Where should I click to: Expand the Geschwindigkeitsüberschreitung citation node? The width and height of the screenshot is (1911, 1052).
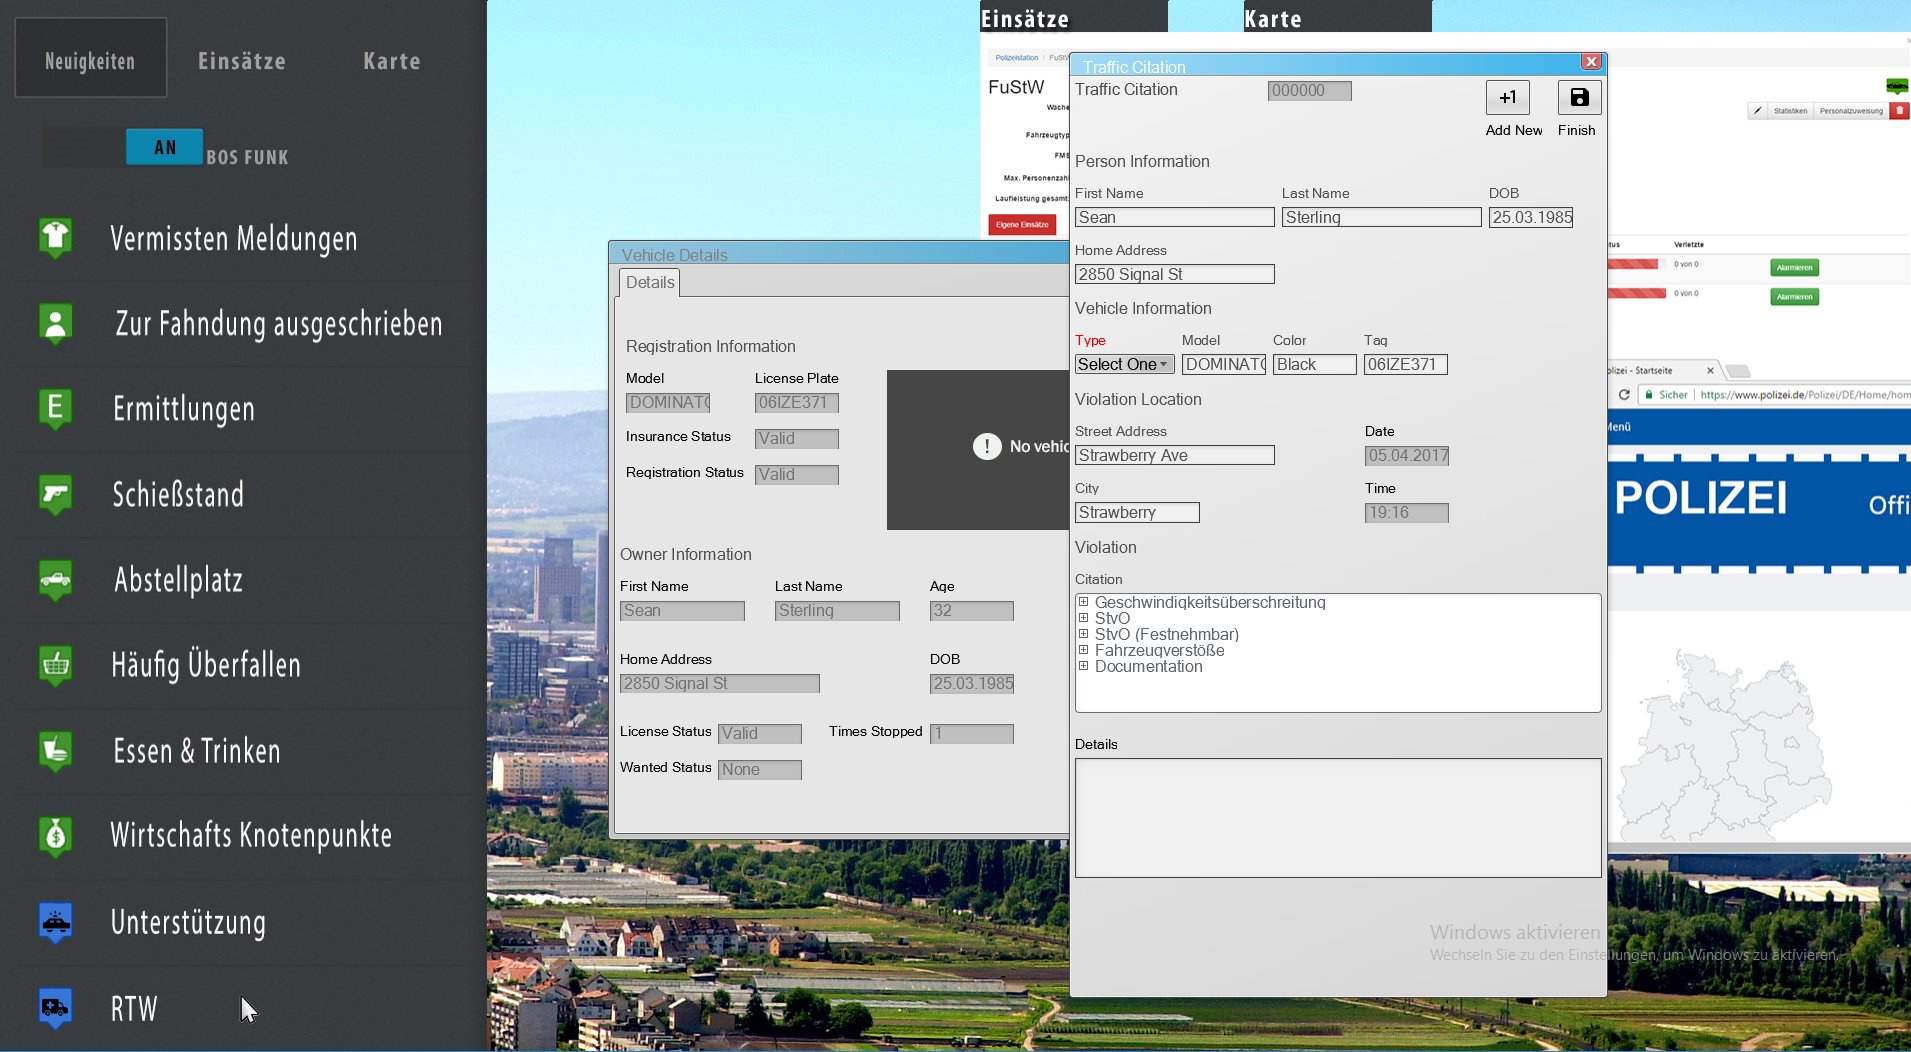point(1083,602)
